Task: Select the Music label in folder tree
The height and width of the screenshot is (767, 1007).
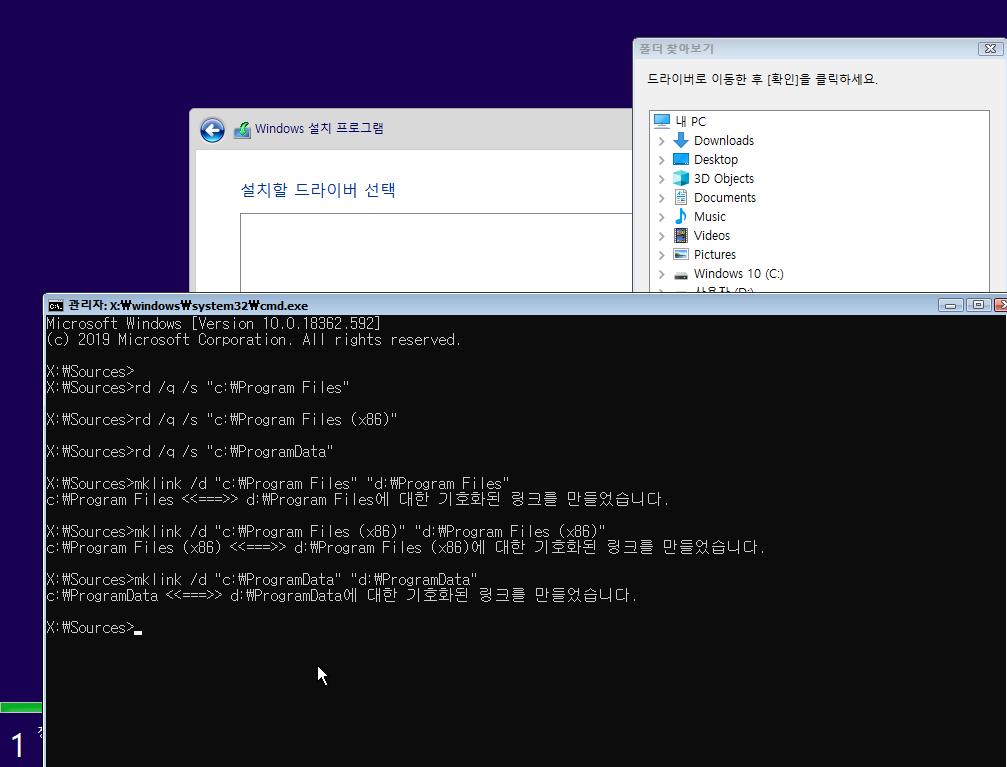Action: click(x=710, y=216)
